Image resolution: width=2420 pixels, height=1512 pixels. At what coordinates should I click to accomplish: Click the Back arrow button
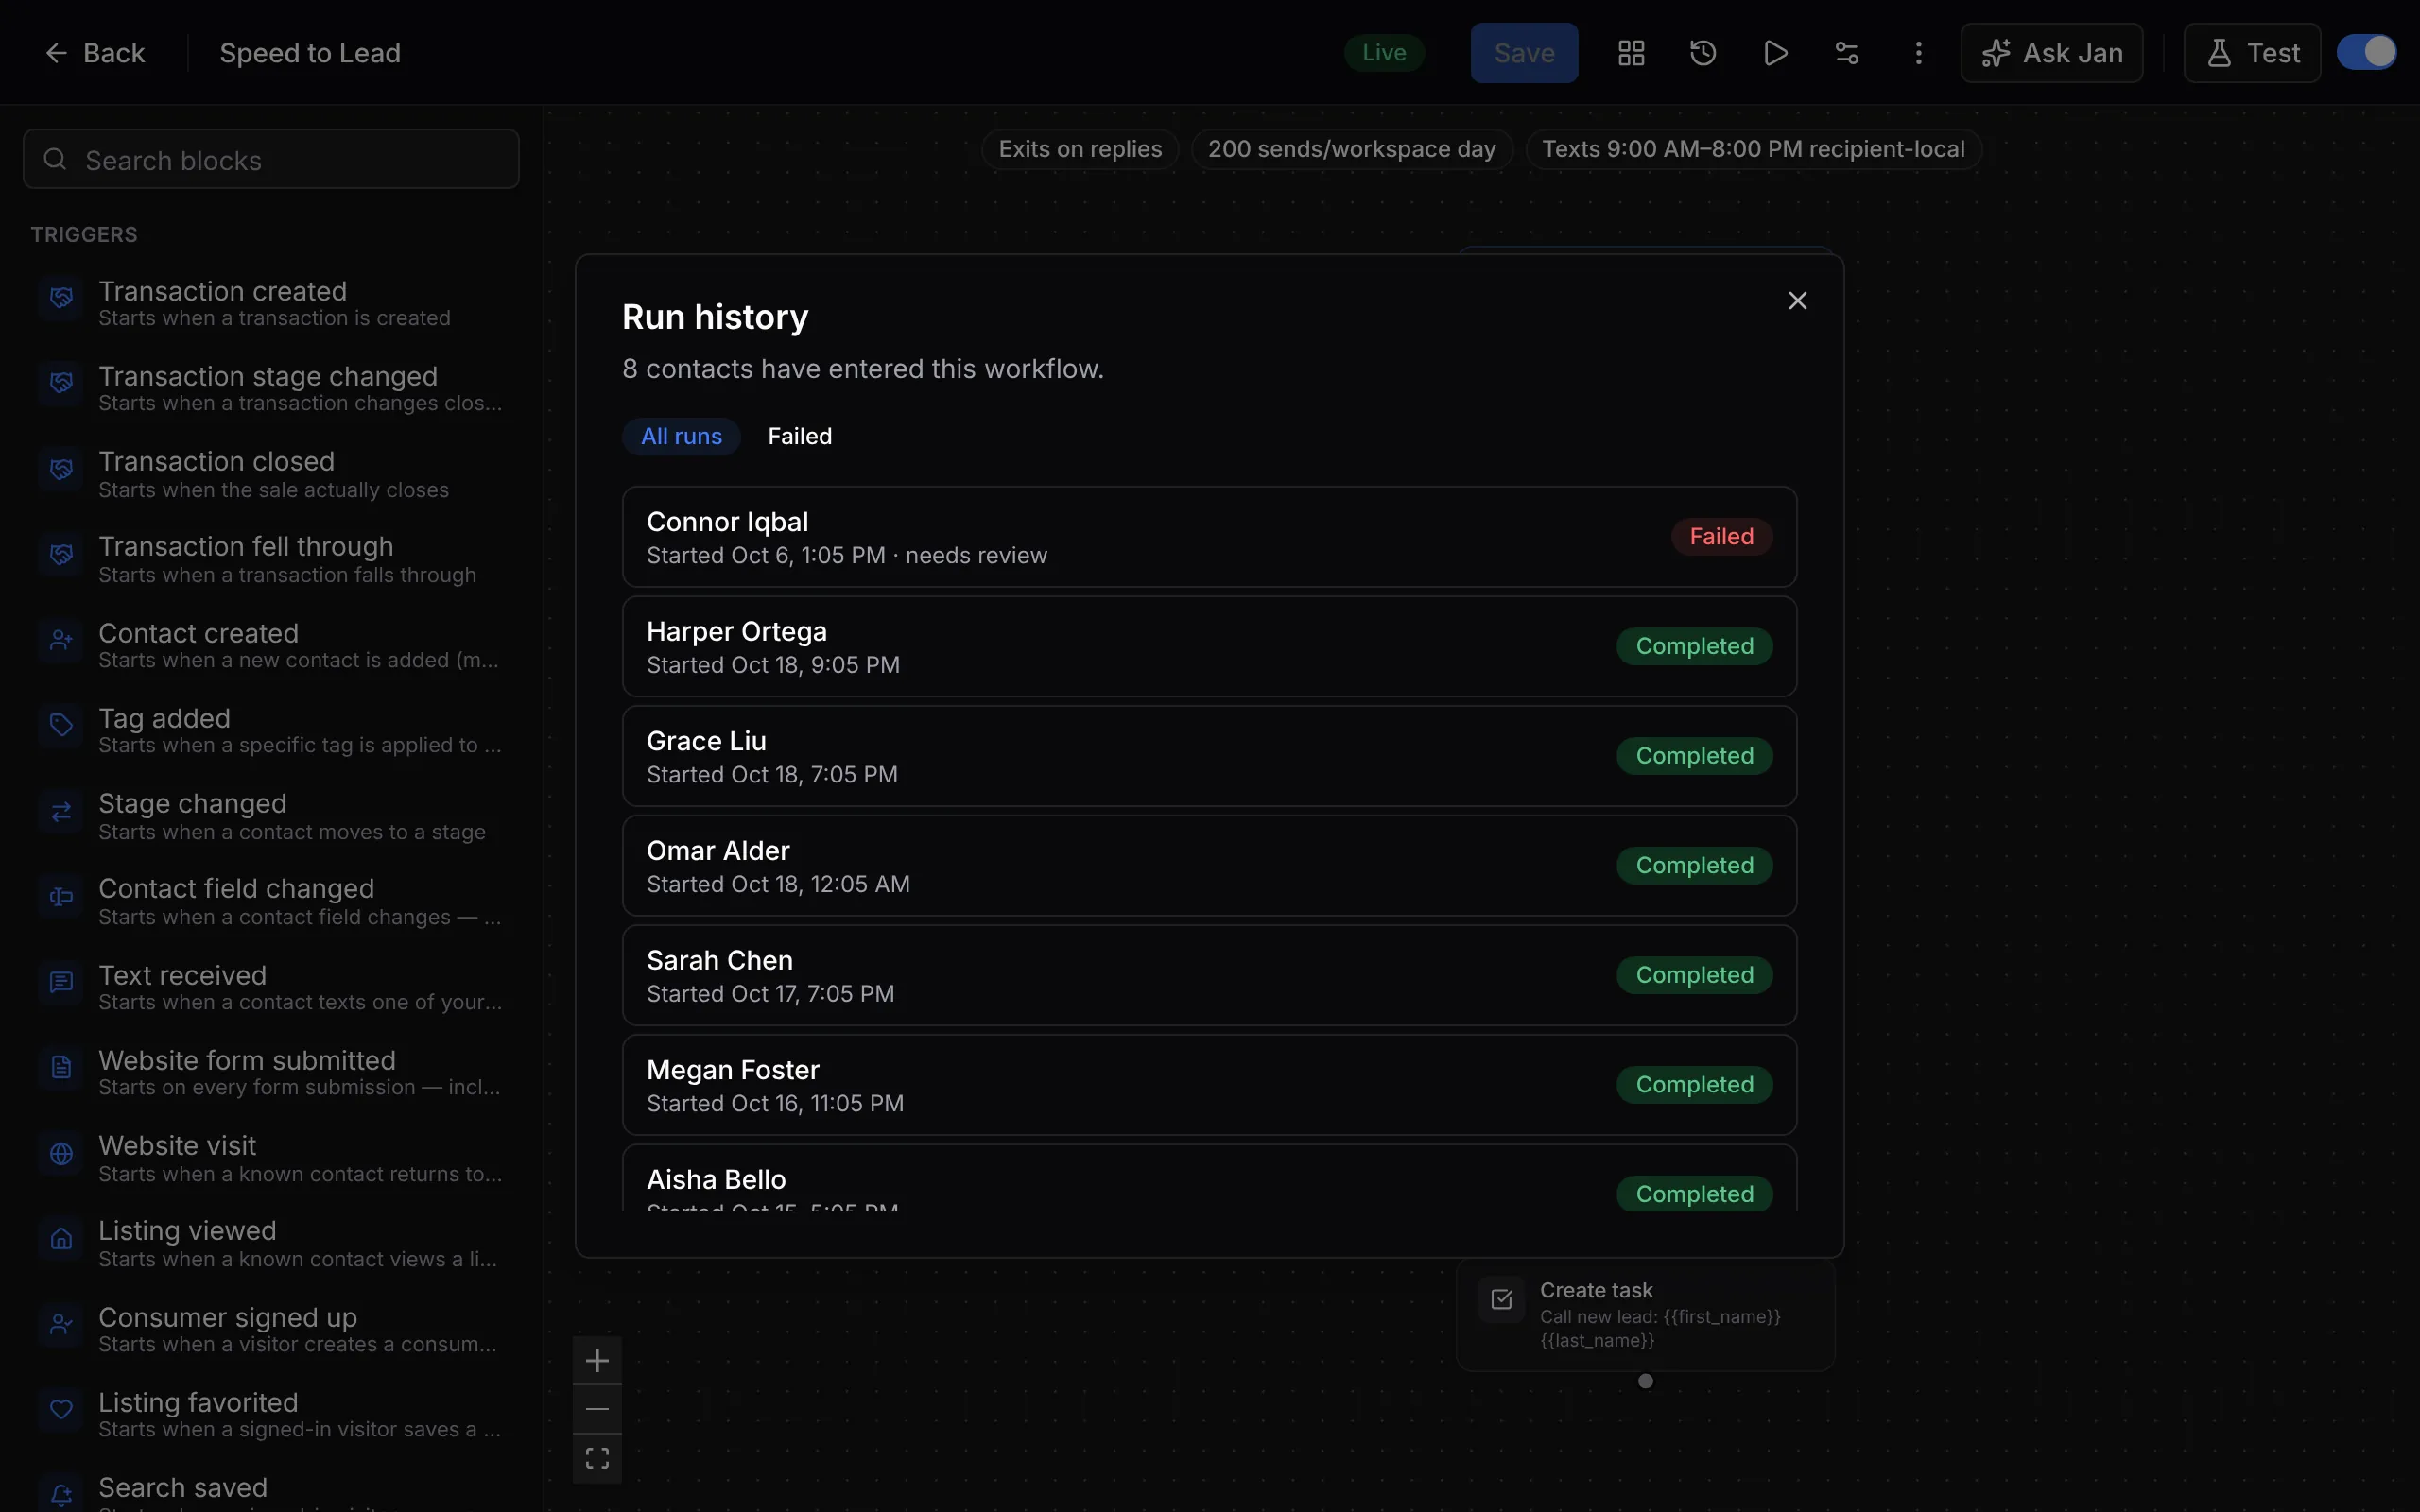pyautogui.click(x=95, y=53)
